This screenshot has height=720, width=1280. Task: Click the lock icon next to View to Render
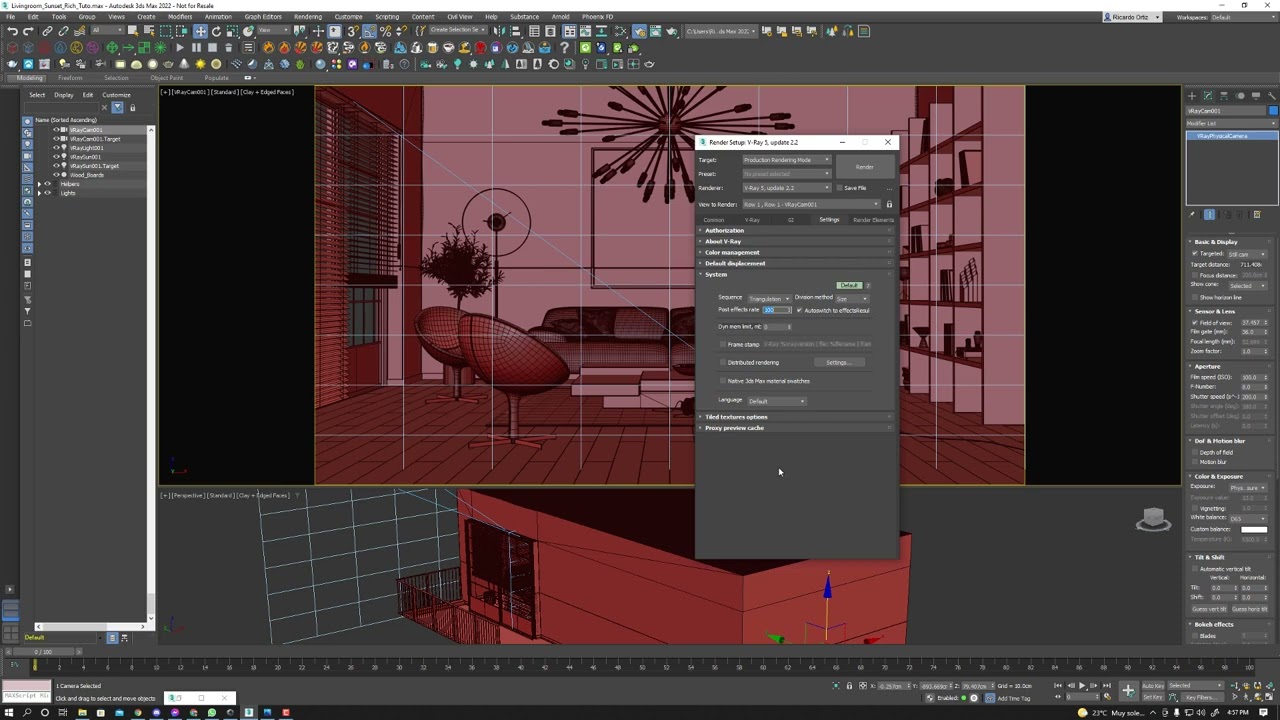(x=889, y=204)
